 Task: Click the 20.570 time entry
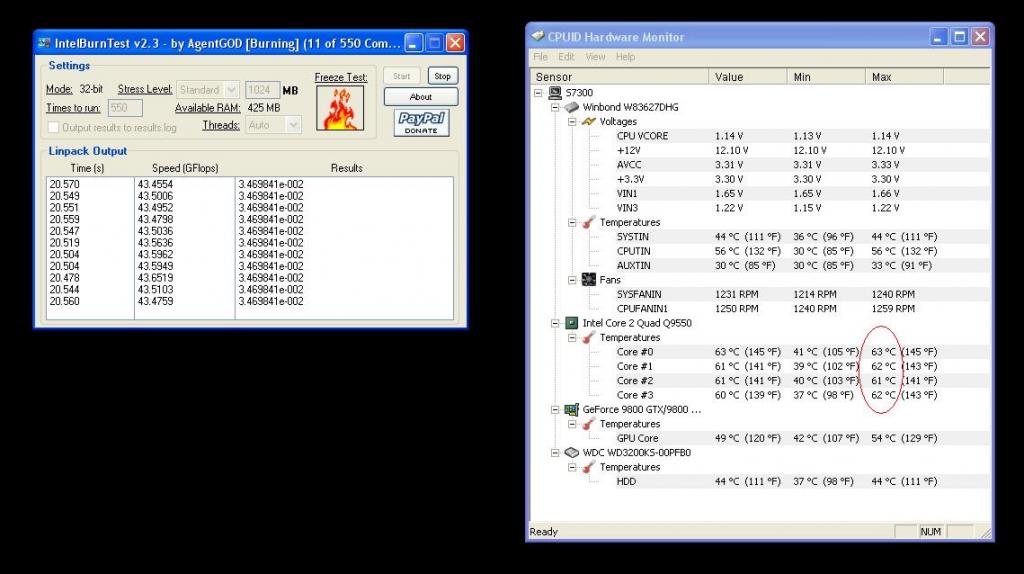(x=65, y=184)
